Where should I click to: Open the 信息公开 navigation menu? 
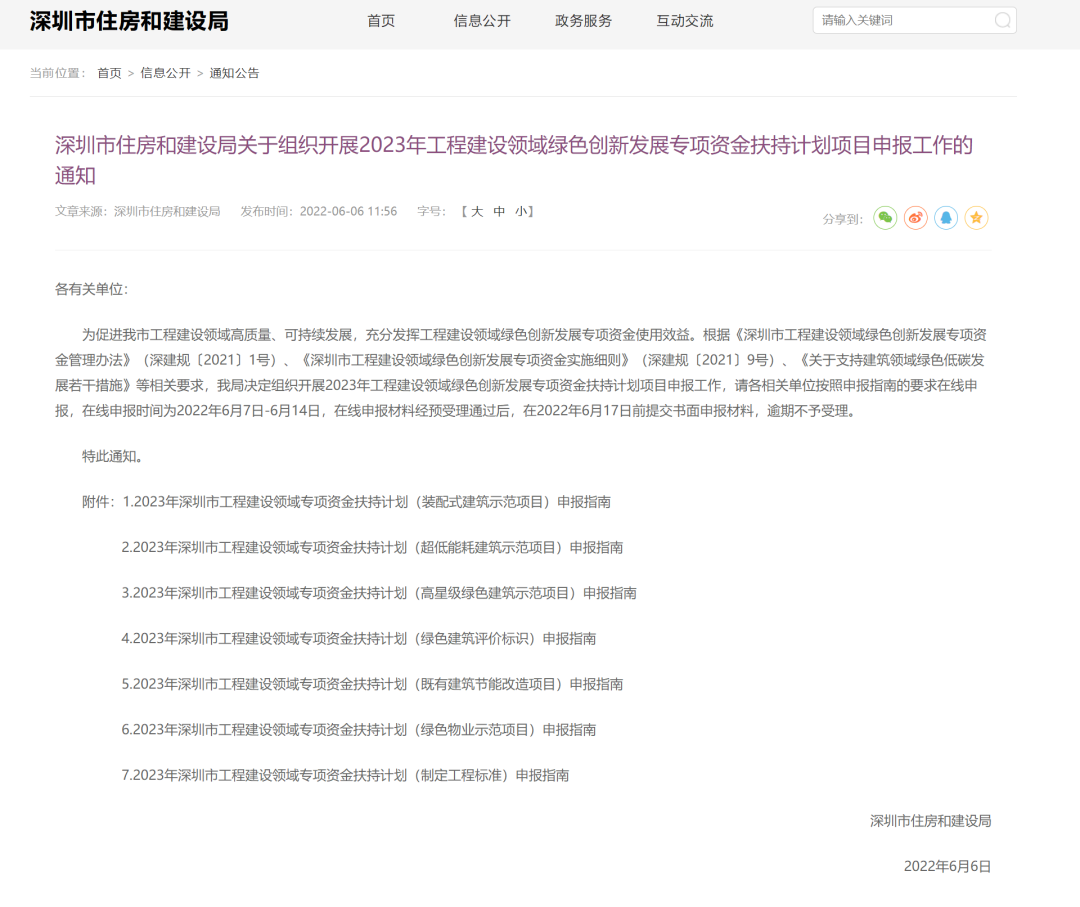coord(482,21)
